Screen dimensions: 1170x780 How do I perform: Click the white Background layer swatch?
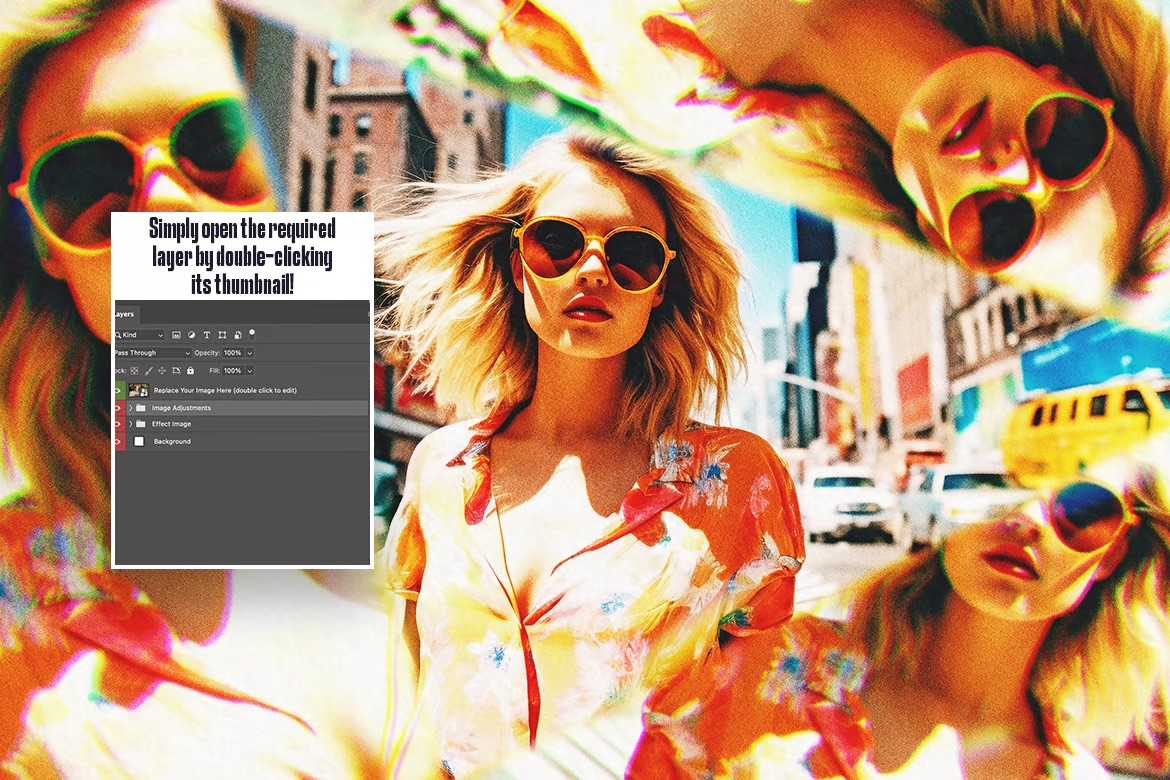click(x=139, y=440)
